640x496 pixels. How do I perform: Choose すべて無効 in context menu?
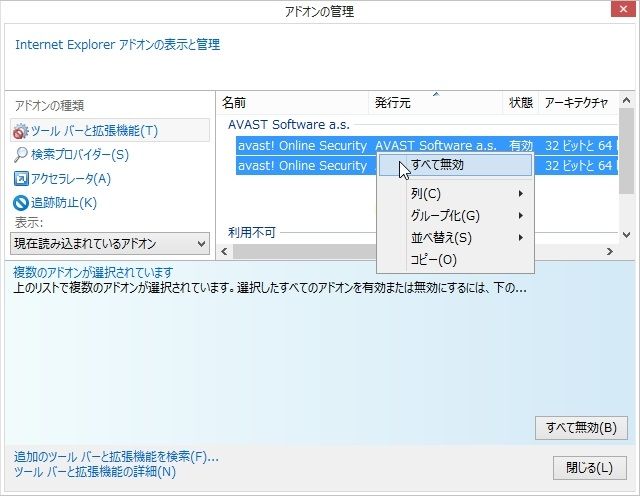(456, 165)
